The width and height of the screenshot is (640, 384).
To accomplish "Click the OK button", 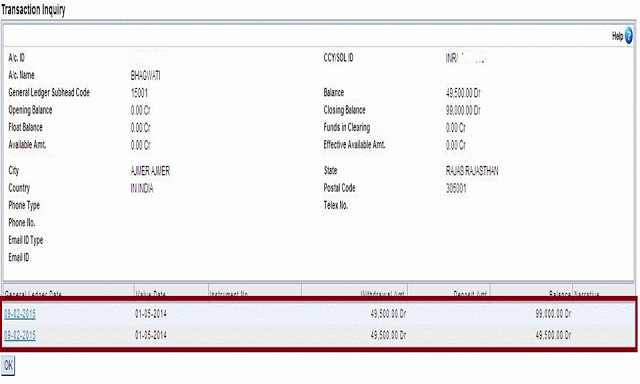I will pyautogui.click(x=8, y=365).
